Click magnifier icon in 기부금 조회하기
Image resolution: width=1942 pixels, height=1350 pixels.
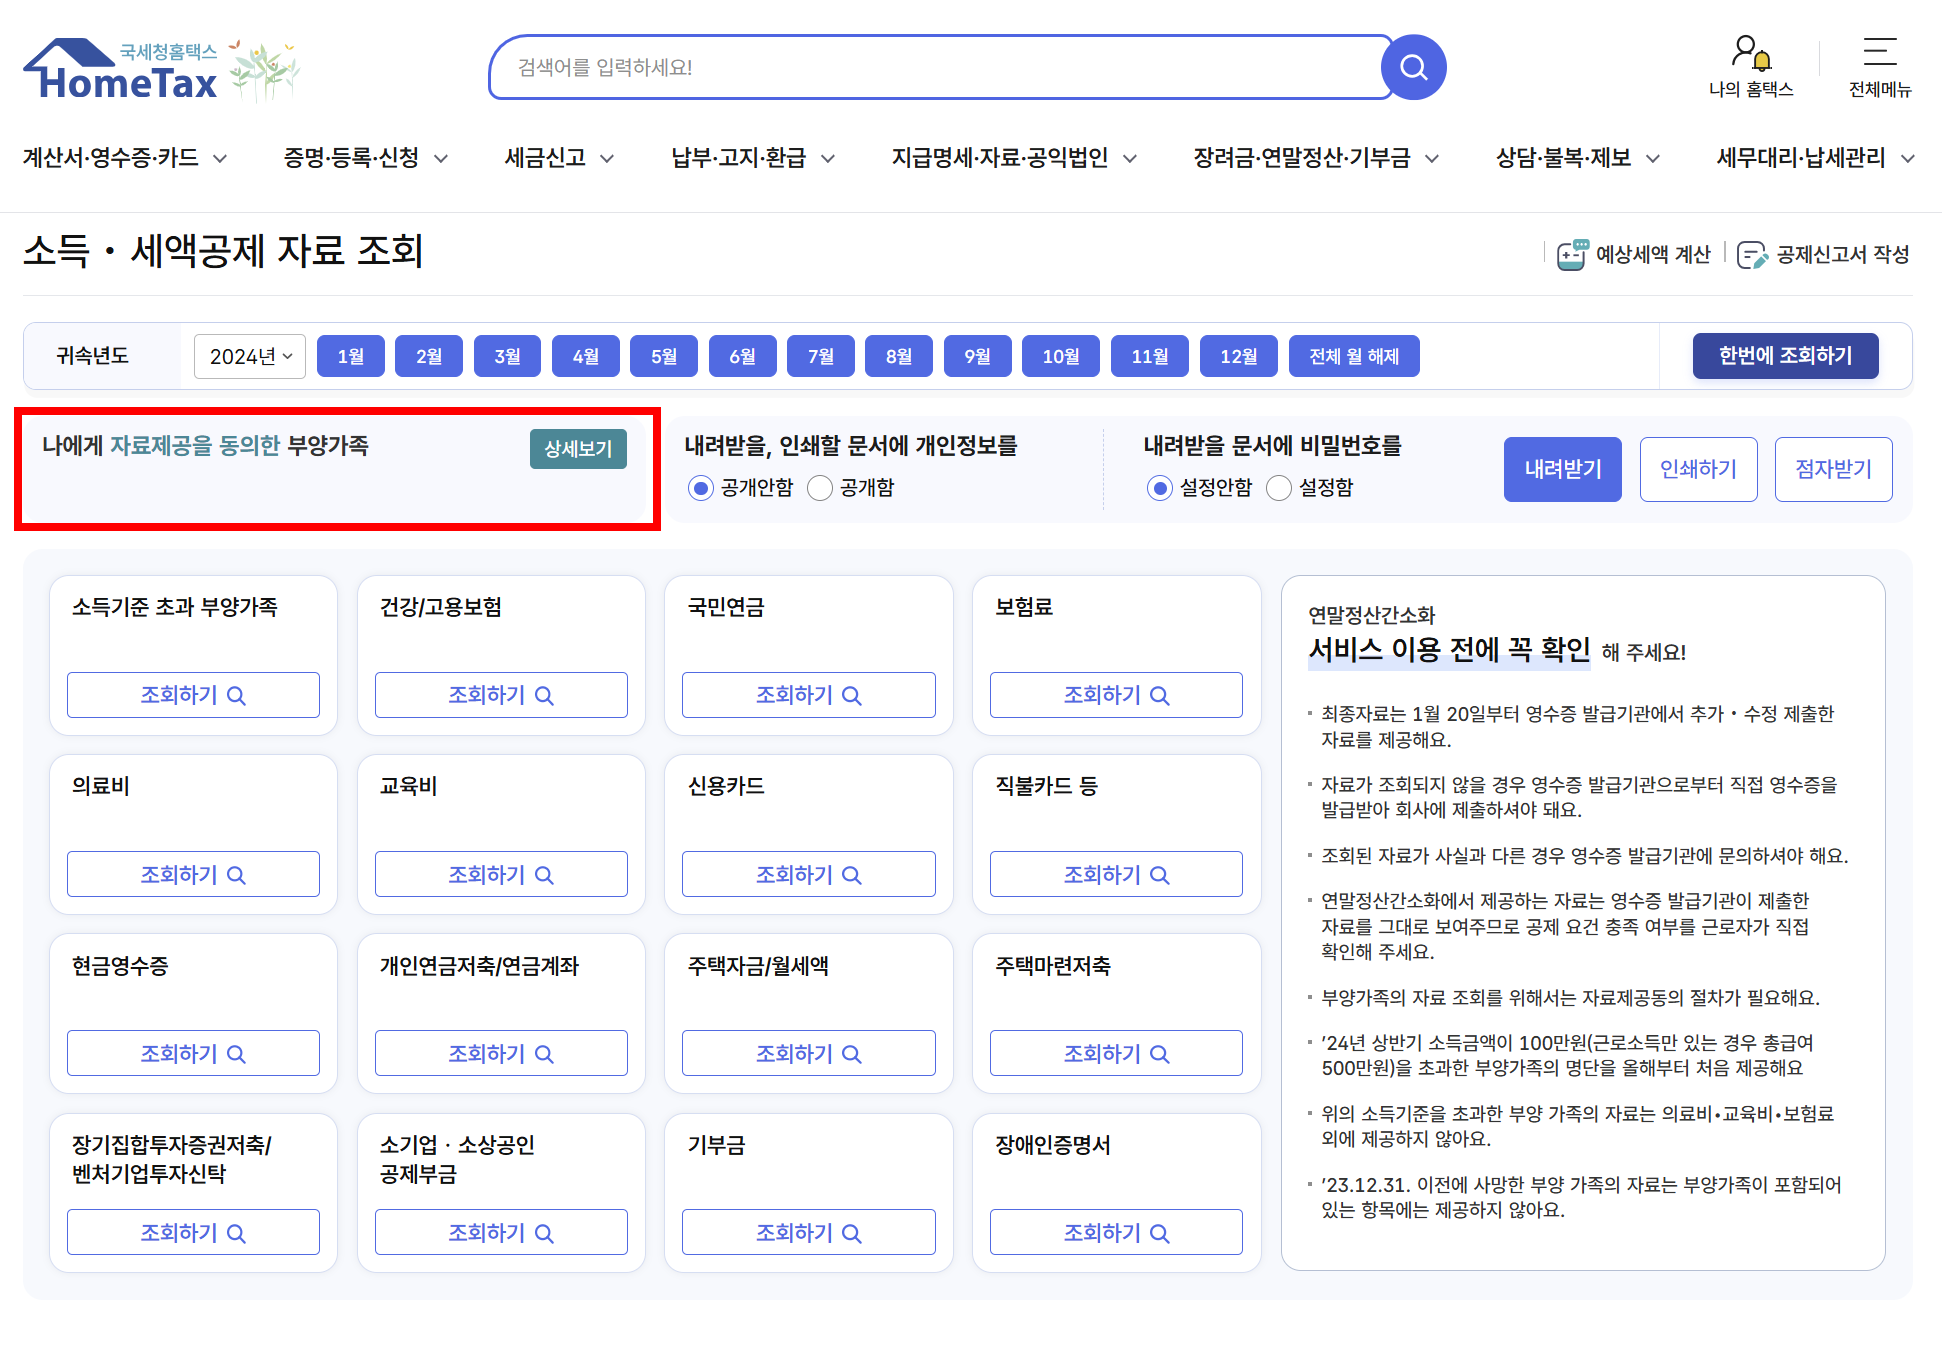point(851,1233)
